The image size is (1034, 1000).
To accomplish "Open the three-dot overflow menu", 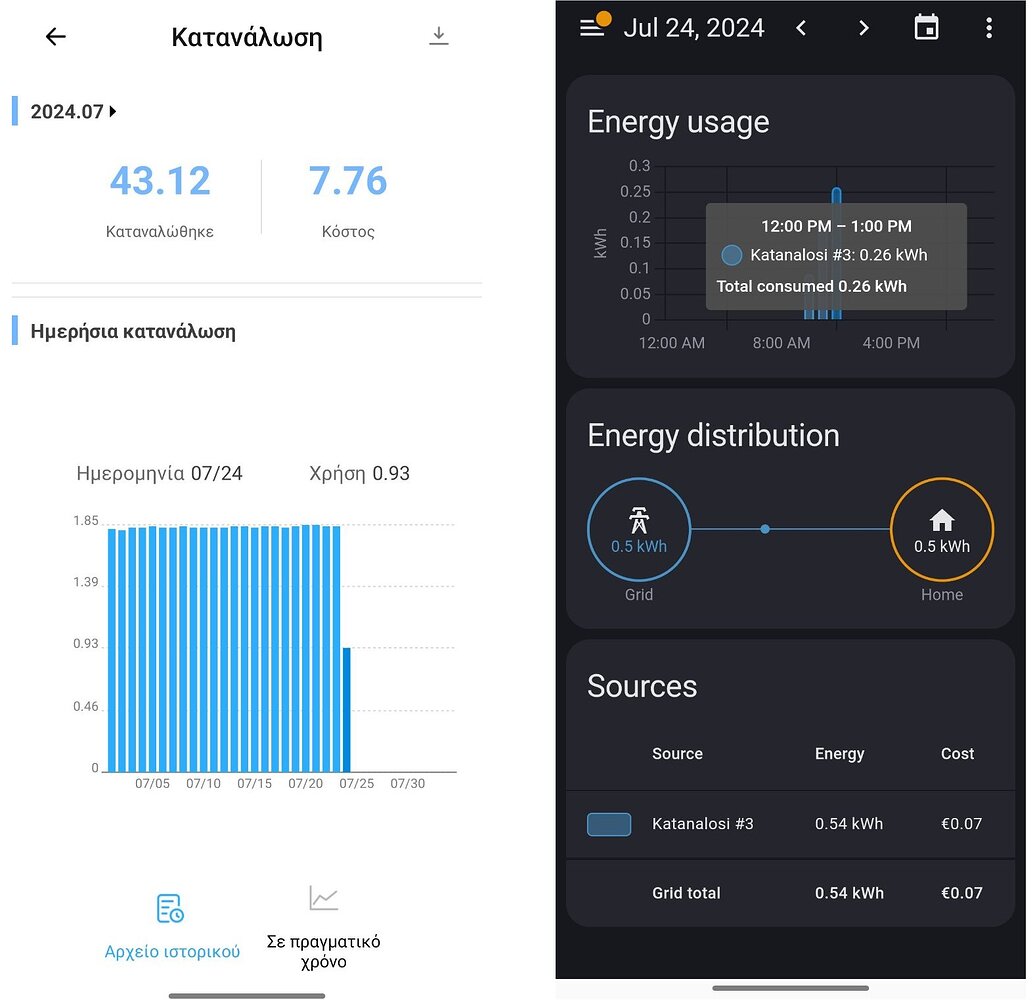I will coord(989,28).
